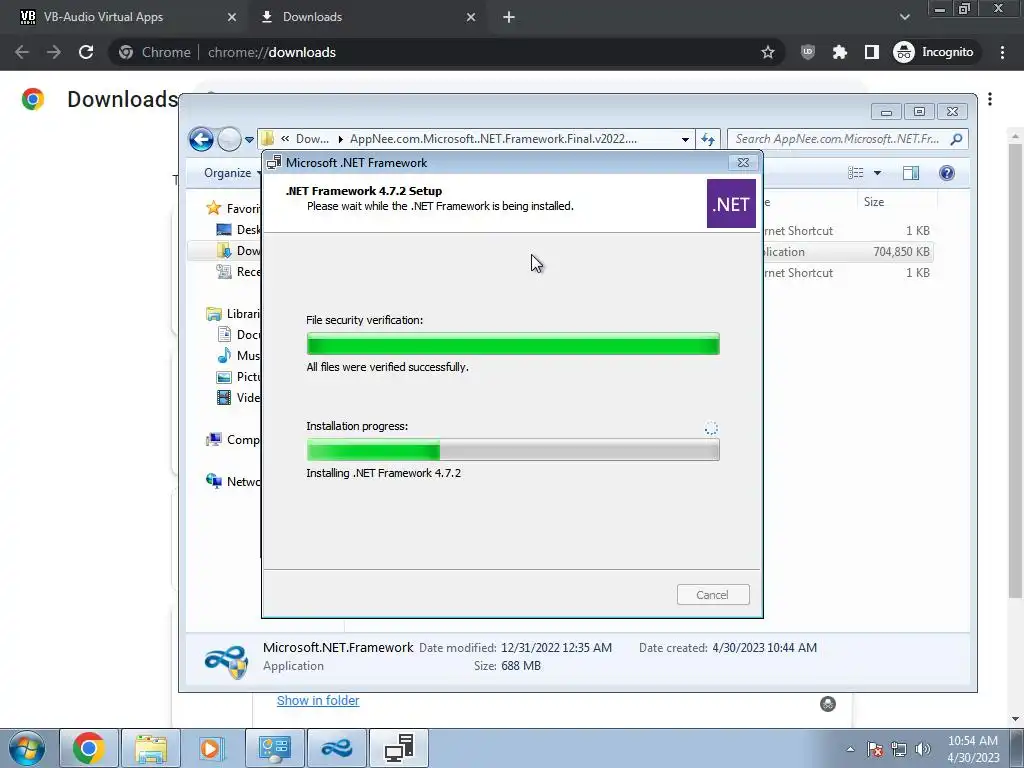Open the Windows Start button
This screenshot has height=768, width=1024.
click(x=27, y=748)
